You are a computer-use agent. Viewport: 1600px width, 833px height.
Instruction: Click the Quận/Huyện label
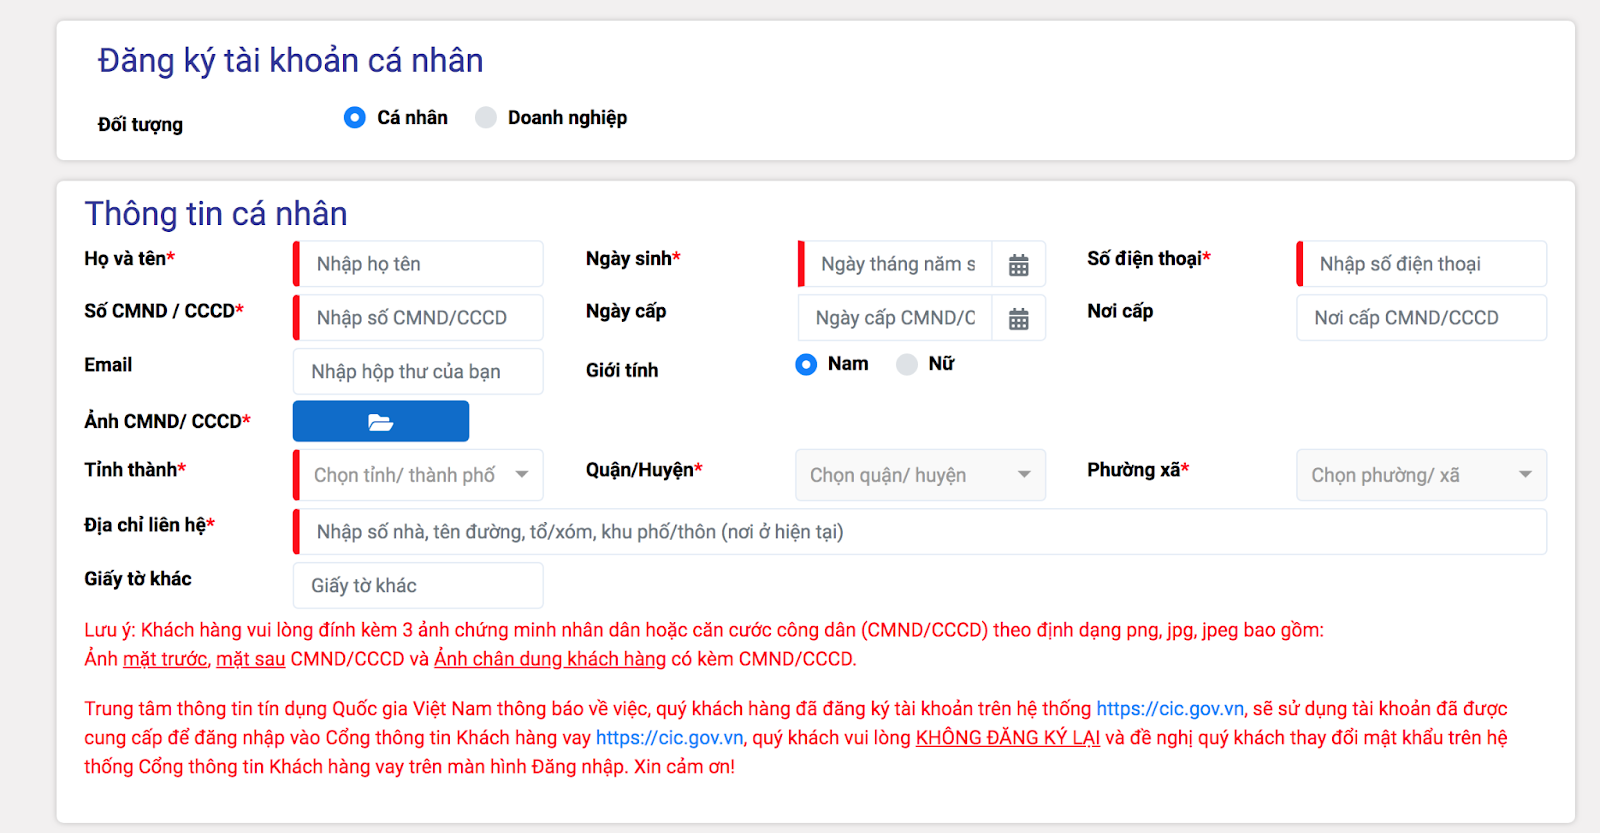tap(644, 470)
